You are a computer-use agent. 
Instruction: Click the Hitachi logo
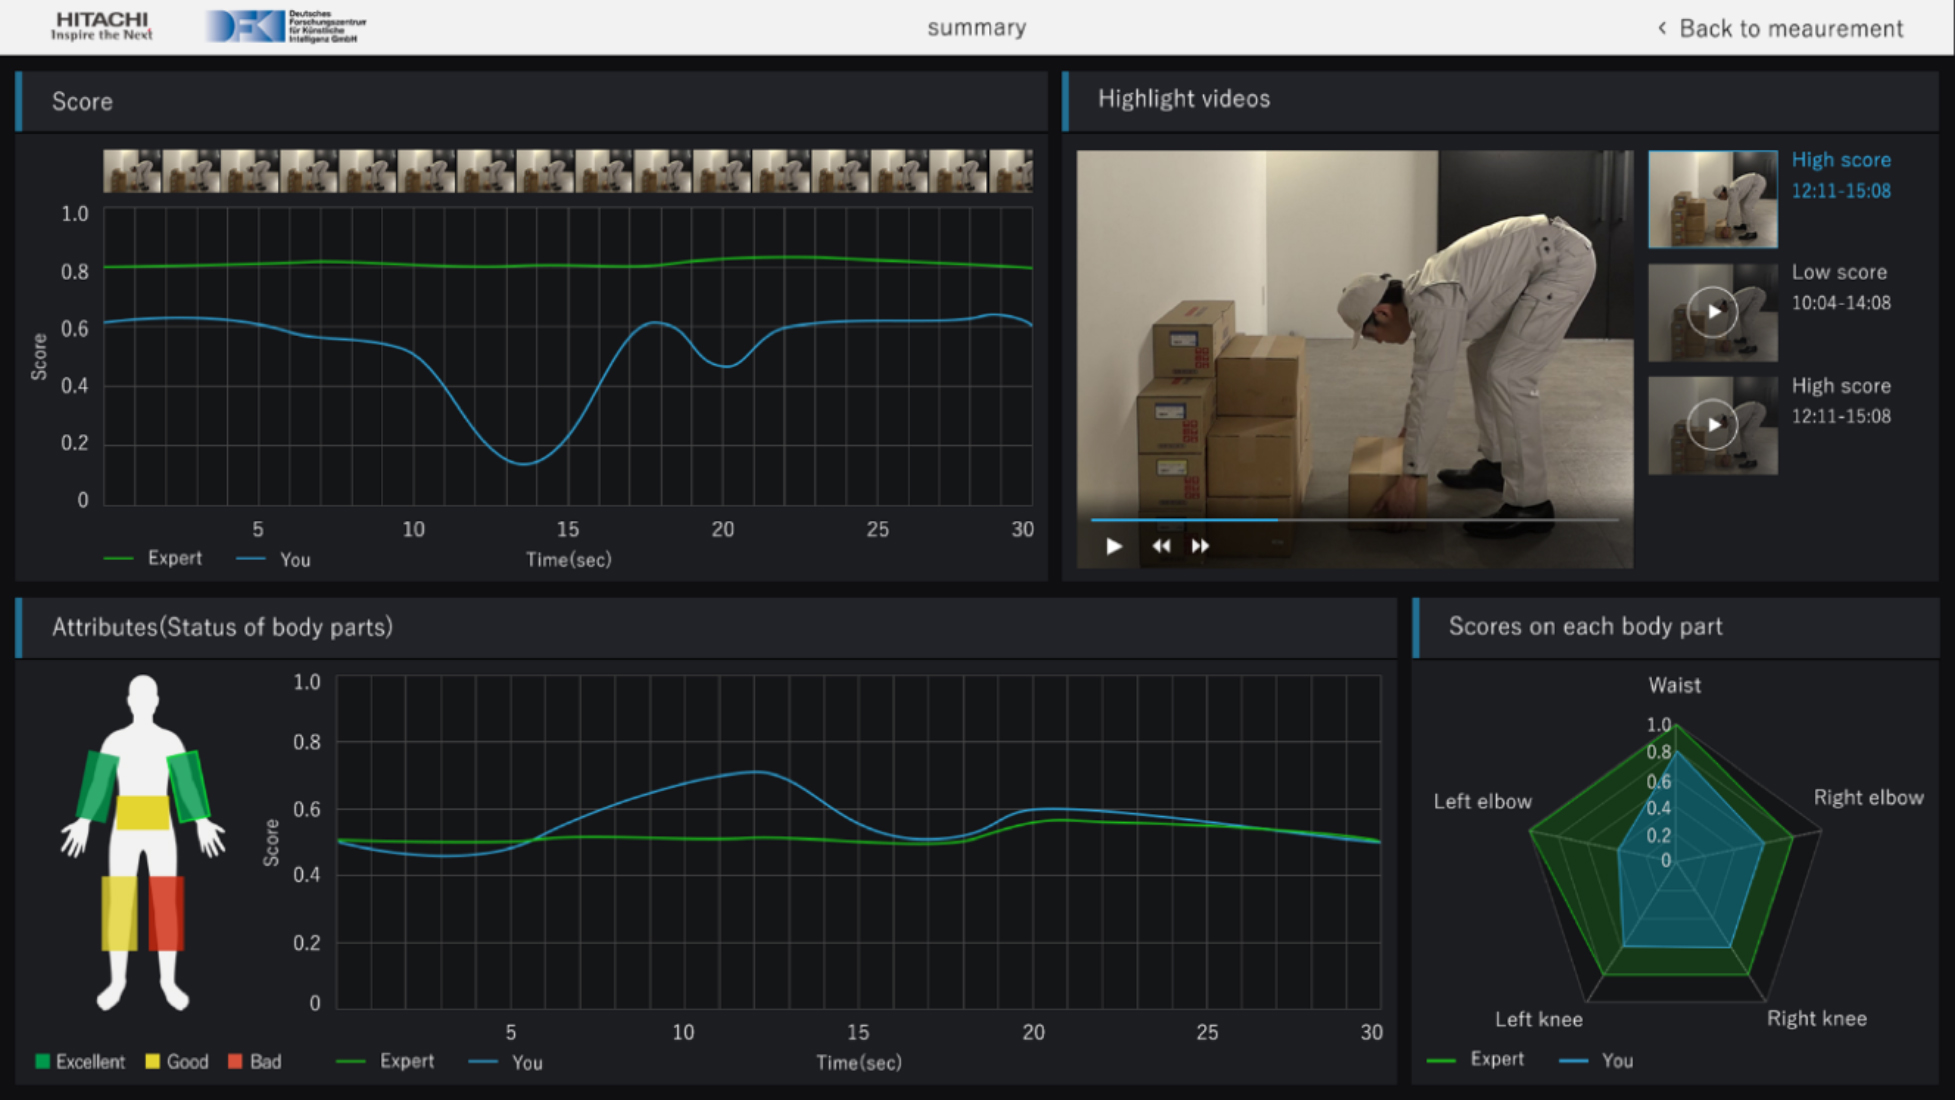[102, 26]
